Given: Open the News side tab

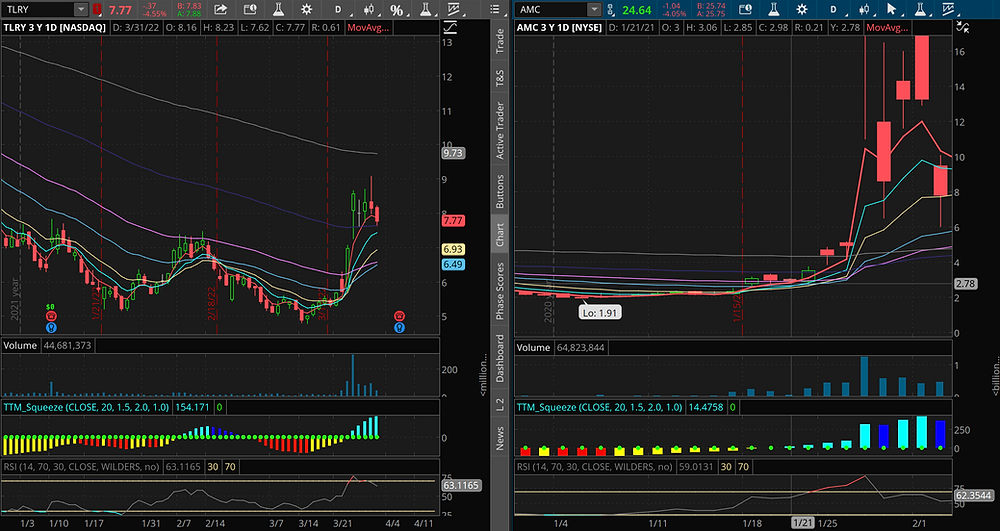Looking at the screenshot, I should pos(500,438).
